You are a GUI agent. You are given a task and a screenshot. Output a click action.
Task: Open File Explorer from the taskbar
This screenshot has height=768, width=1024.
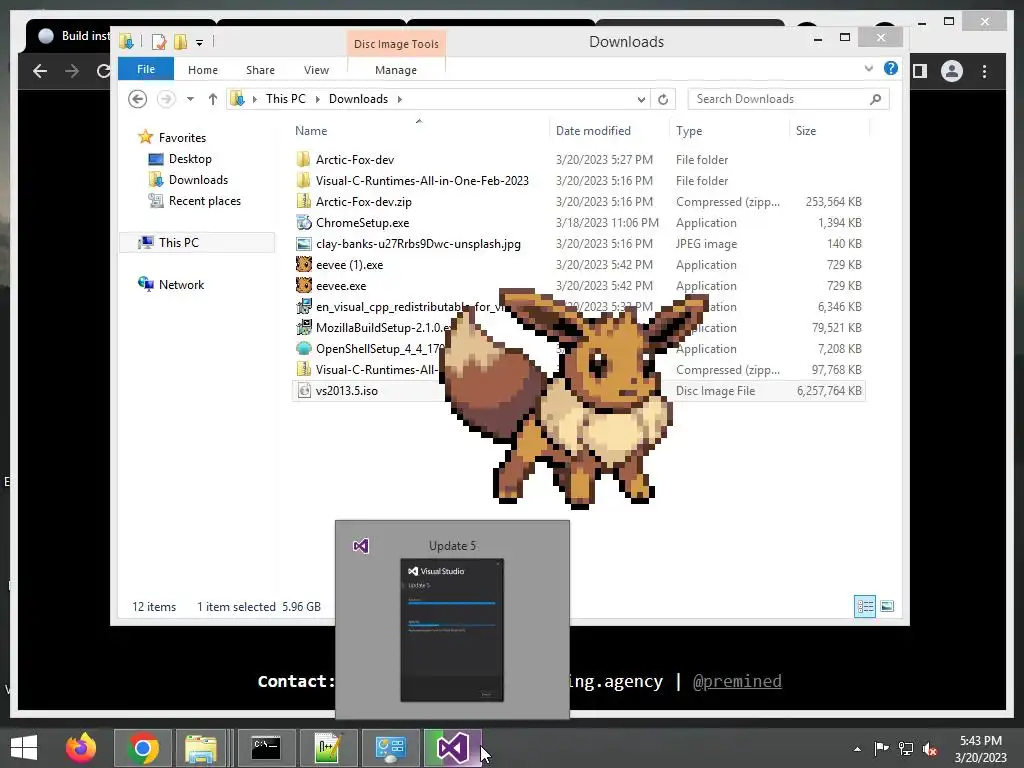pos(202,748)
